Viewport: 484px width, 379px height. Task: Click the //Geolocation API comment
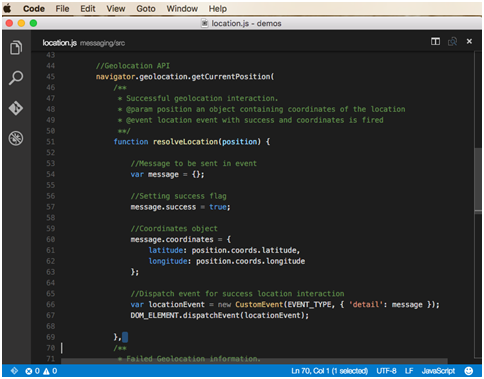coord(133,66)
